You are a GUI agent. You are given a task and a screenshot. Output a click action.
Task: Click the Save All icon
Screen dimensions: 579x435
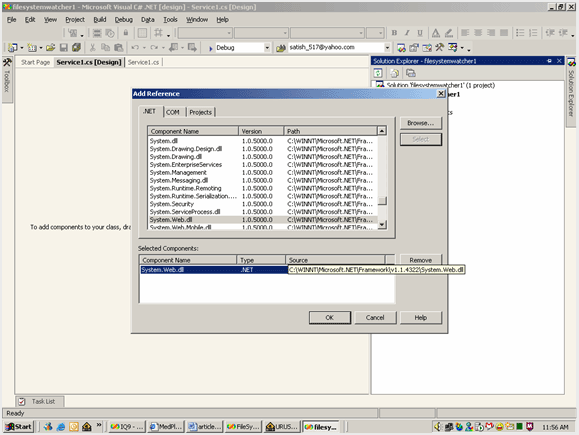[x=76, y=47]
